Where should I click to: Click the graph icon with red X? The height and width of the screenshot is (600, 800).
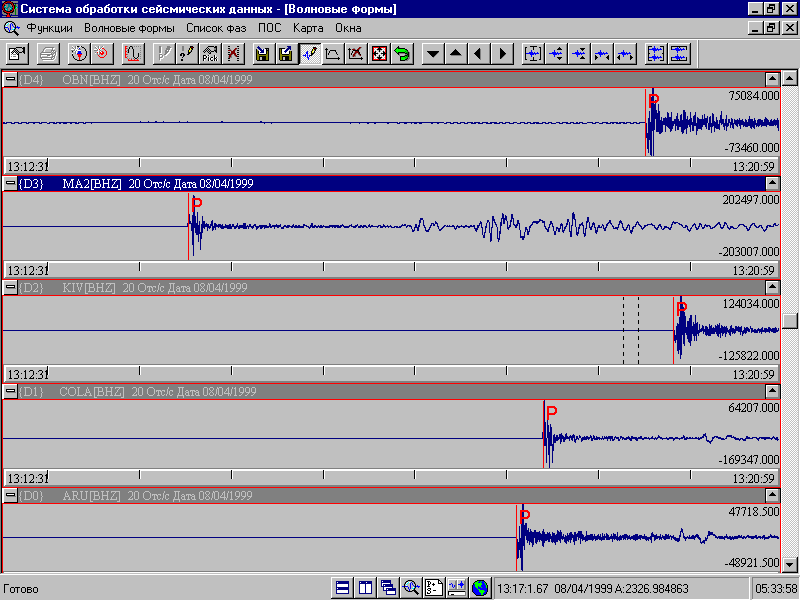pyautogui.click(x=356, y=54)
